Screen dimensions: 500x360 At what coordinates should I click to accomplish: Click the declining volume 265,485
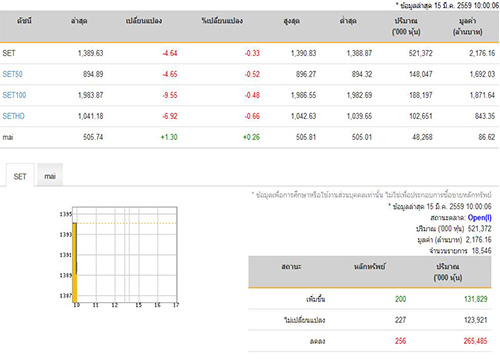pyautogui.click(x=475, y=341)
